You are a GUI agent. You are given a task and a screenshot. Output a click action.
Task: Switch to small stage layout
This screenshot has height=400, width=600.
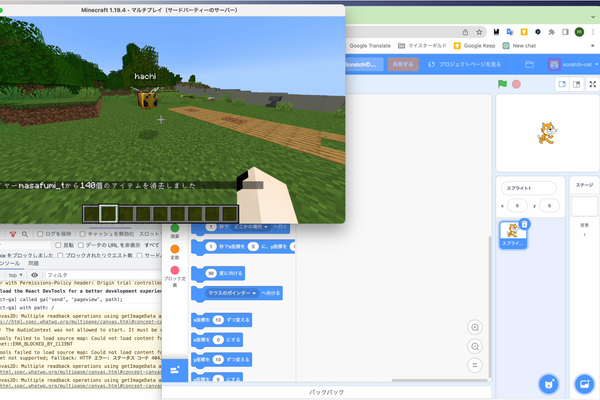pos(562,84)
